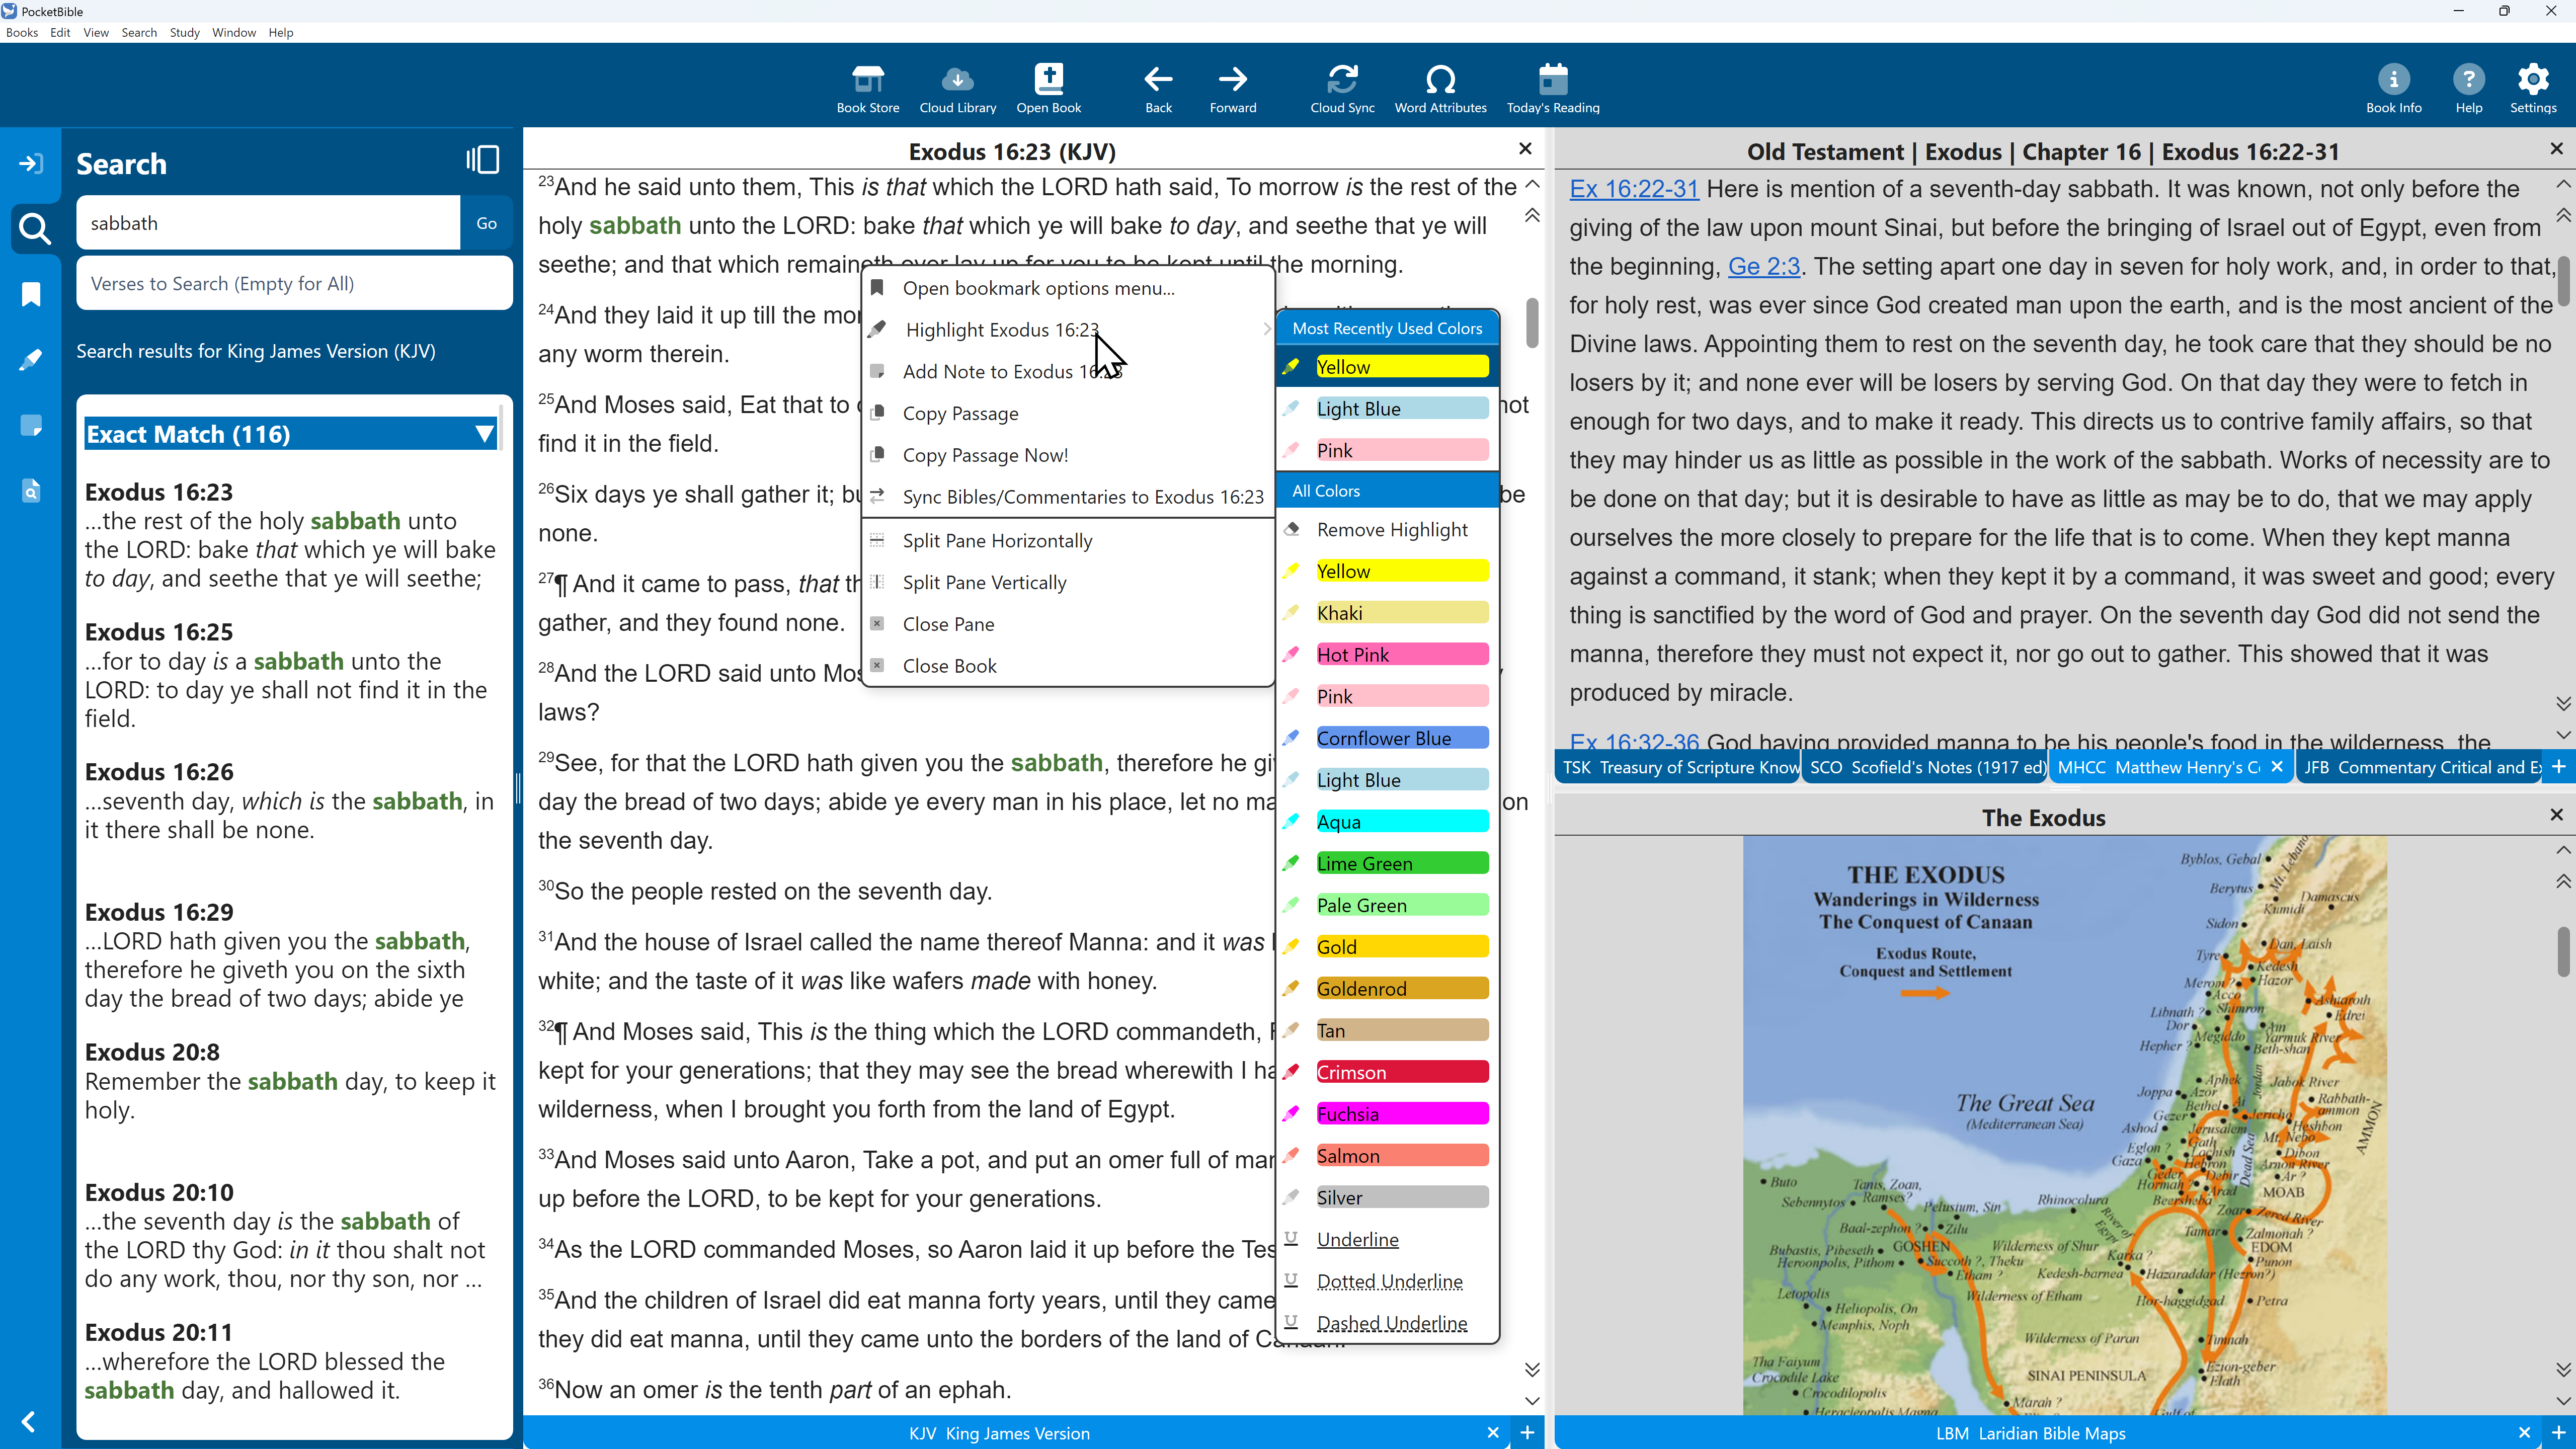Add a new tab in the KJV pane
This screenshot has height=1449, width=2576.
tap(1527, 1433)
